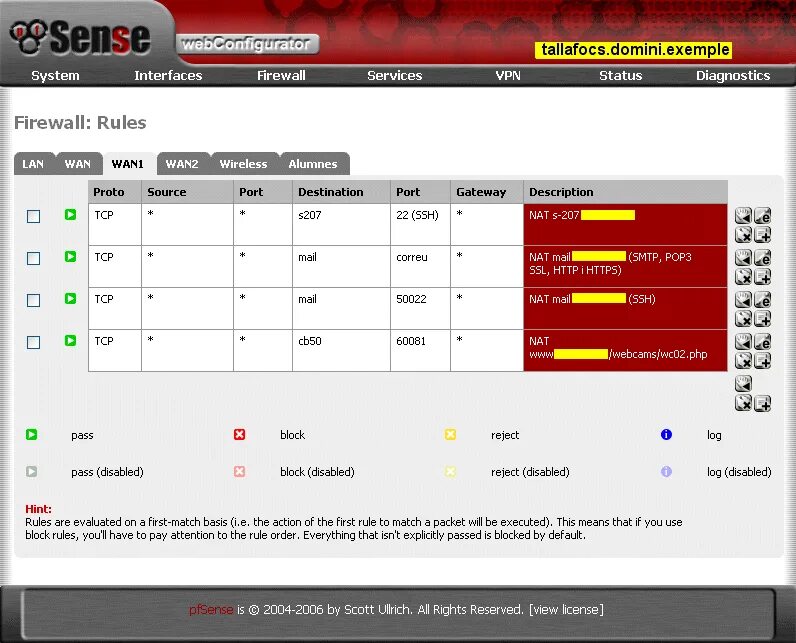Screen dimensions: 796x643
Task: Click green pass icon of mail 50022 rule
Action: click(71, 299)
